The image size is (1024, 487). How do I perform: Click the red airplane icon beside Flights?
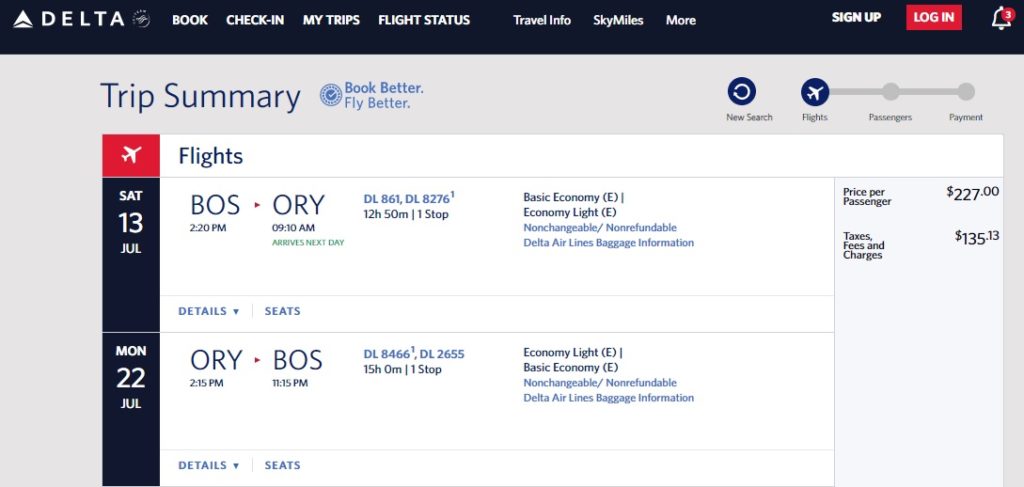[131, 156]
